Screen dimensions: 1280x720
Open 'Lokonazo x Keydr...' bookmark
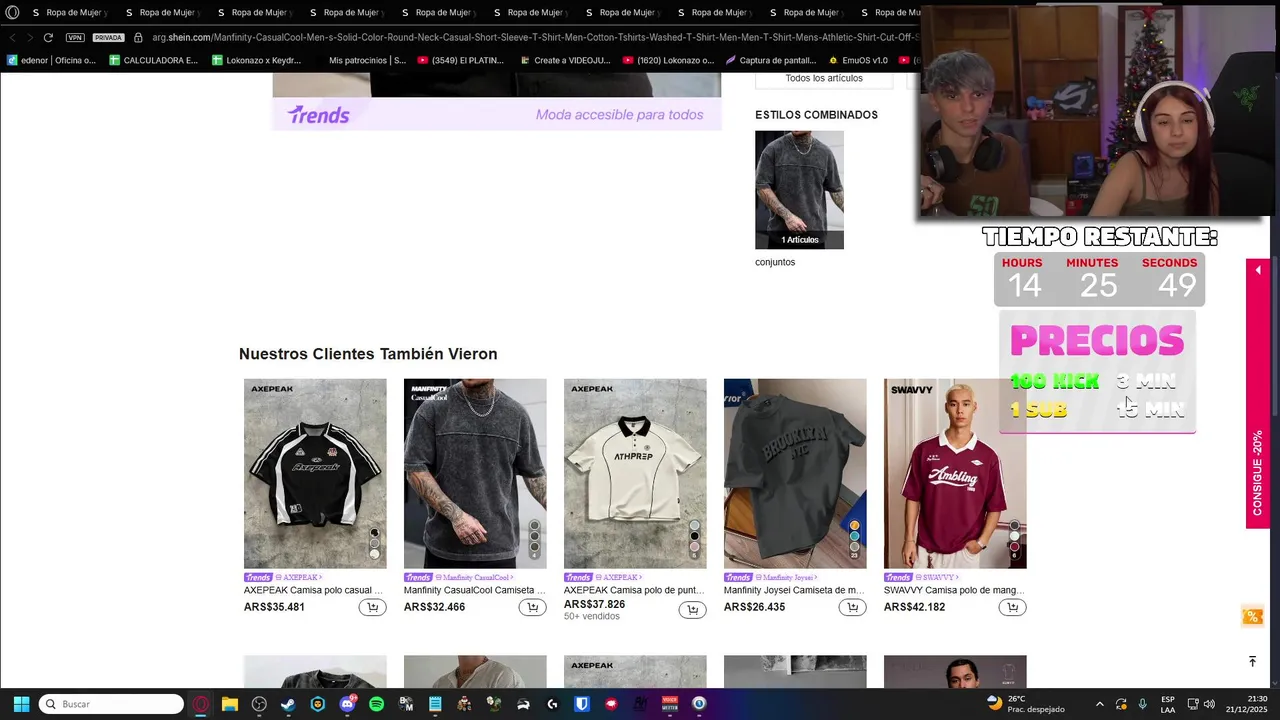pyautogui.click(x=257, y=60)
